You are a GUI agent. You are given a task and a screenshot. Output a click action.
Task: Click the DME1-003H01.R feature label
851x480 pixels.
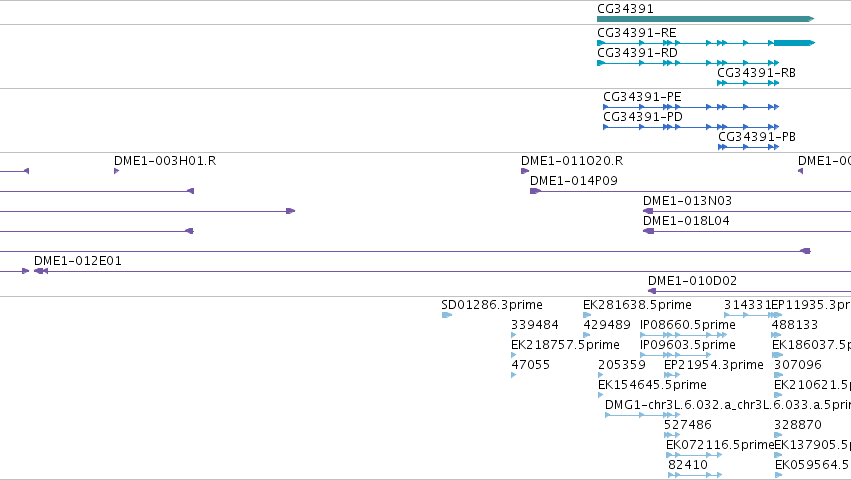point(165,161)
